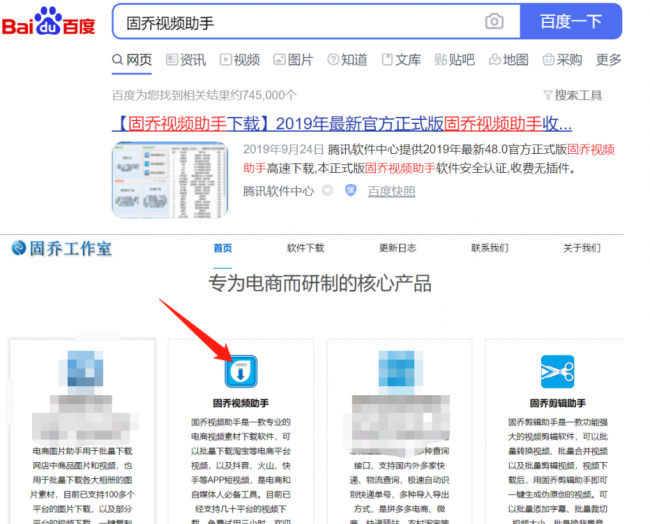Switch to the 文库 tab
650x524 pixels.
(401, 60)
